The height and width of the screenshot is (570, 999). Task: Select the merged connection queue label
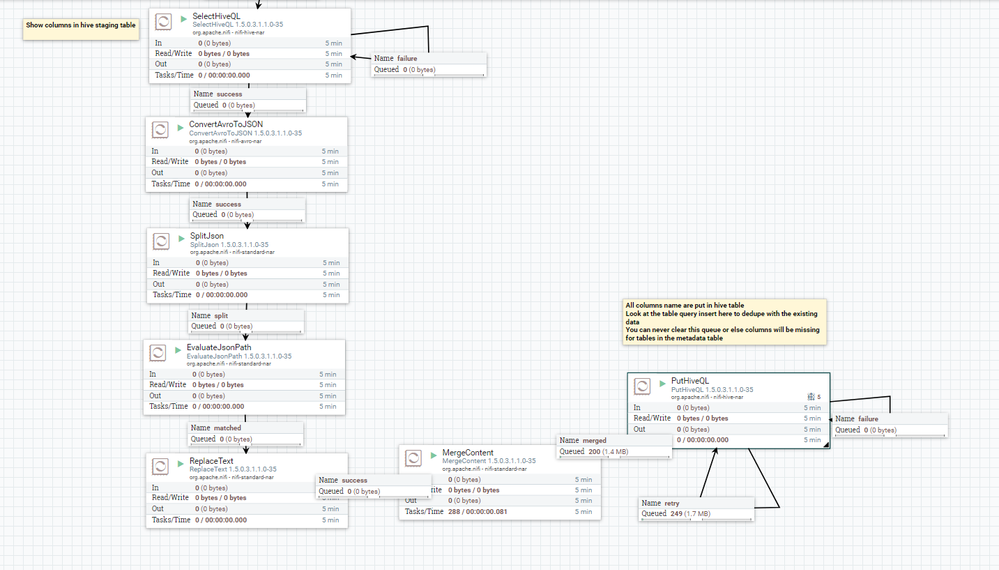pyautogui.click(x=614, y=446)
